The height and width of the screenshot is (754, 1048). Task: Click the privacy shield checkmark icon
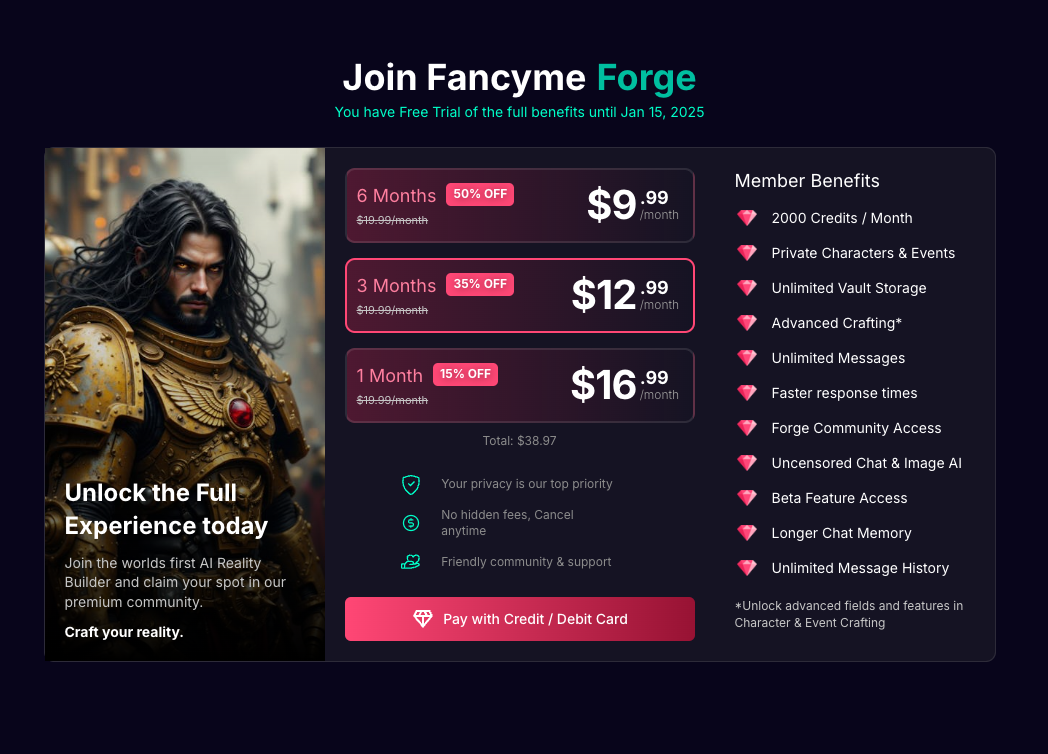411,485
